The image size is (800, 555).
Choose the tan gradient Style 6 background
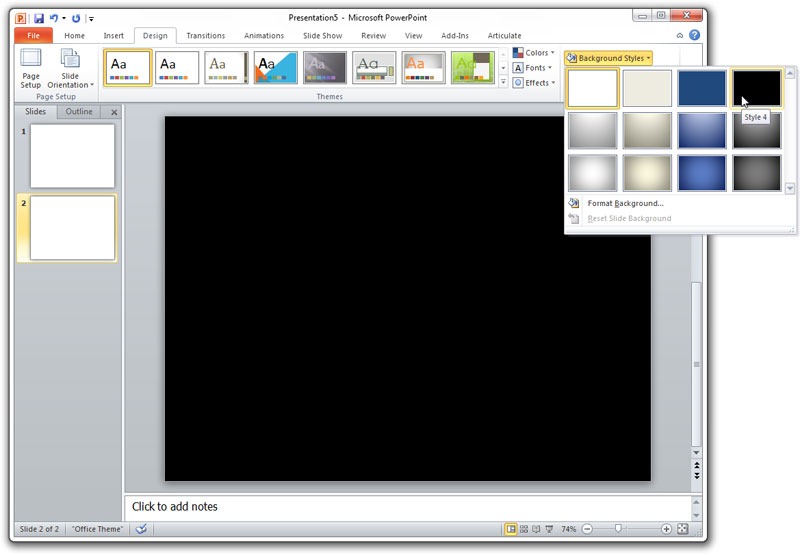(647, 131)
